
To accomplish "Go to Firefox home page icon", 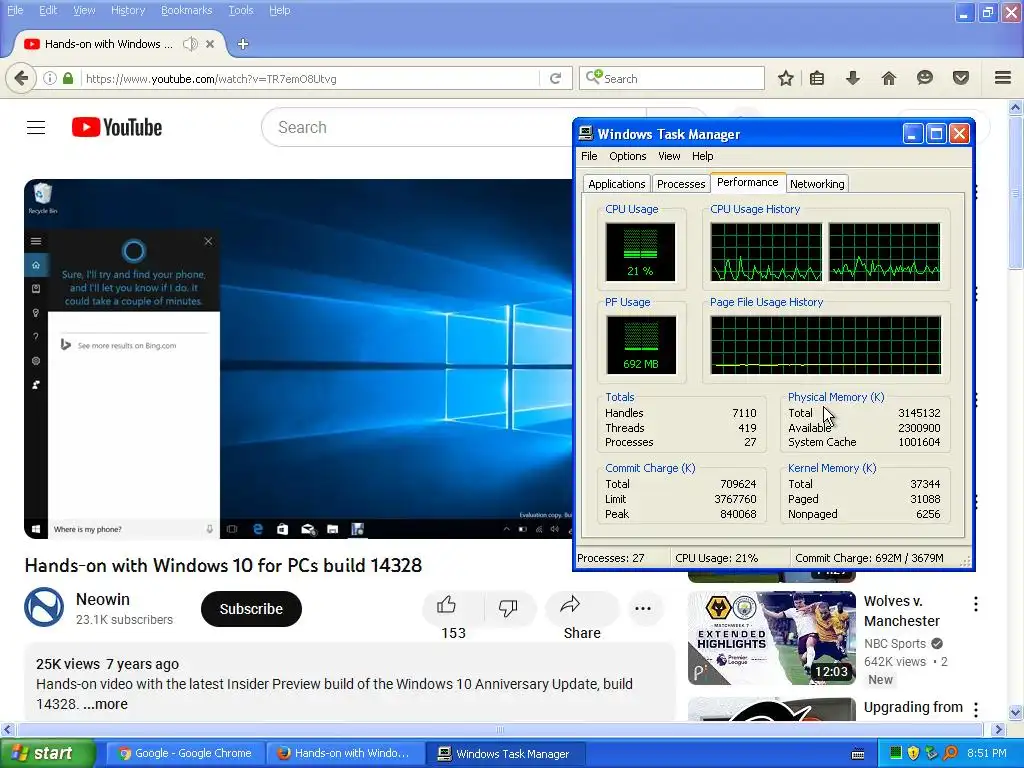I will click(x=889, y=78).
